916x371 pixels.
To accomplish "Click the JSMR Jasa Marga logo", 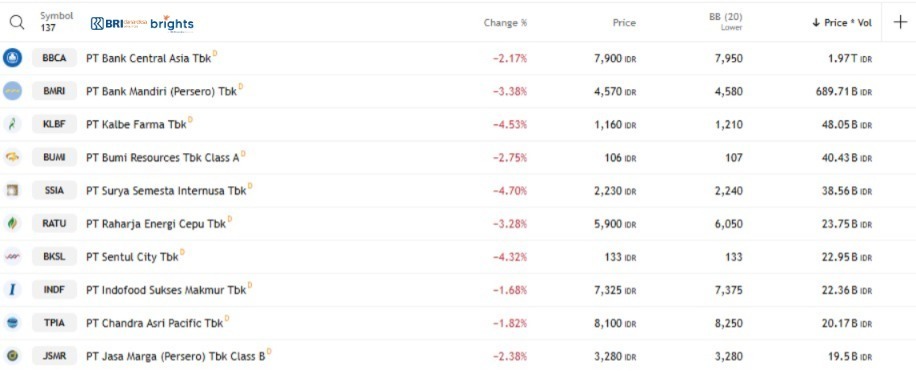I will coord(12,355).
